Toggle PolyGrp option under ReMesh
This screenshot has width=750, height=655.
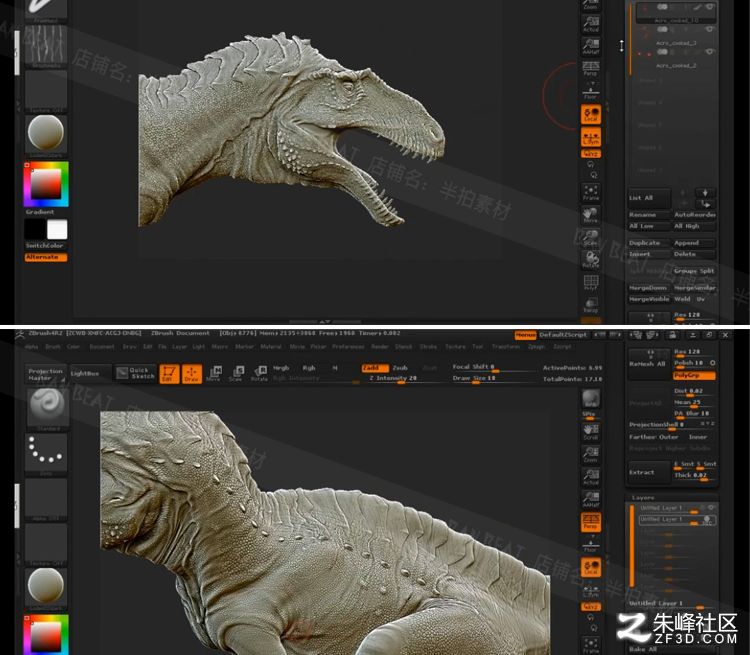(x=694, y=376)
